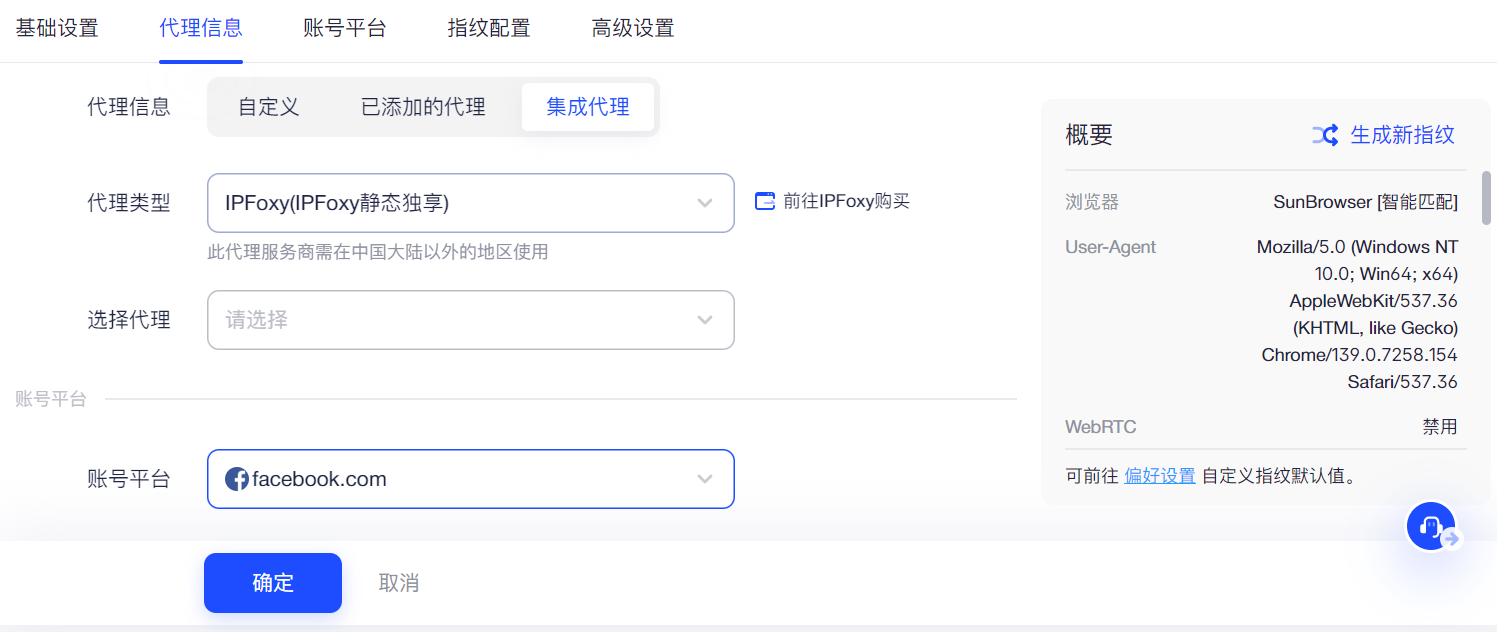Click the 生成新指纹 text button

point(1402,135)
